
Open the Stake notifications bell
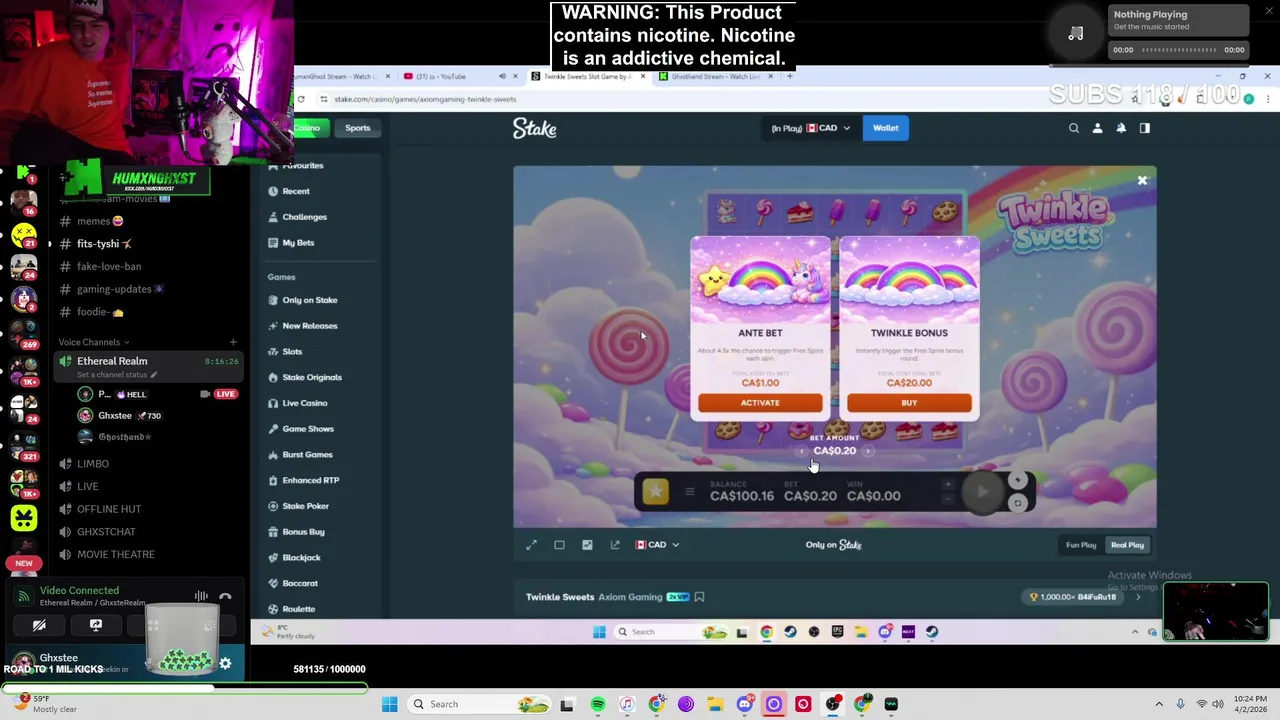(1121, 128)
